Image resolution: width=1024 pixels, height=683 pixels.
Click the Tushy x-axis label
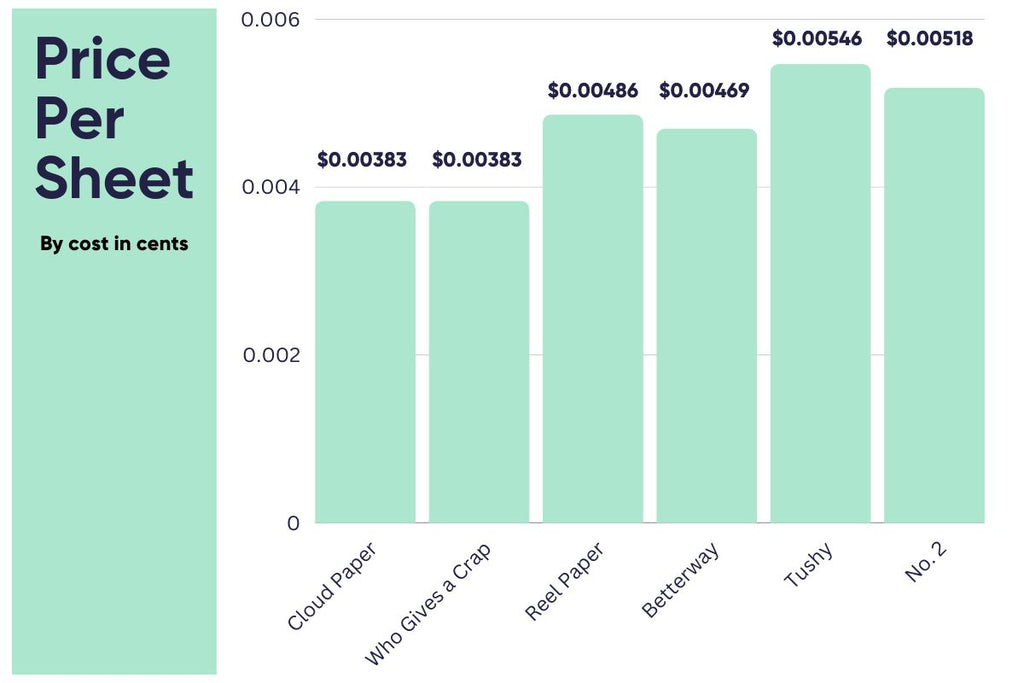(810, 566)
